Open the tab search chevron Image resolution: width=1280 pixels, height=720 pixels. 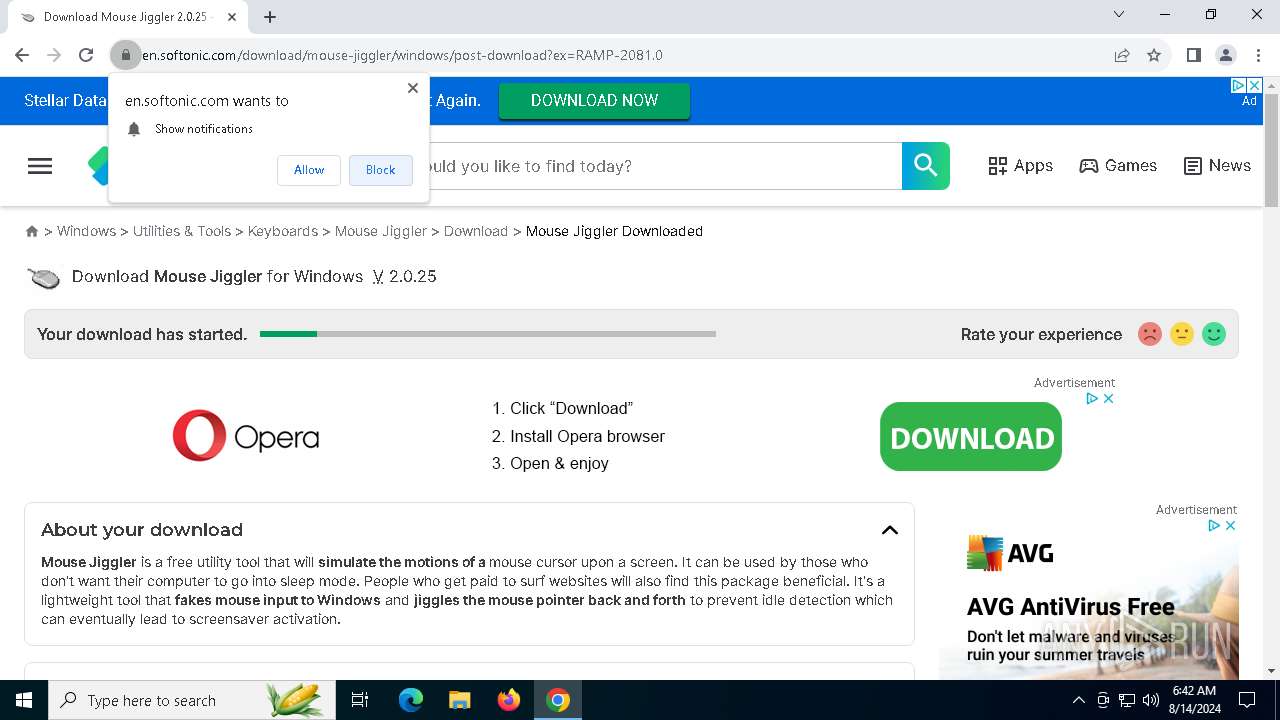coord(1119,14)
